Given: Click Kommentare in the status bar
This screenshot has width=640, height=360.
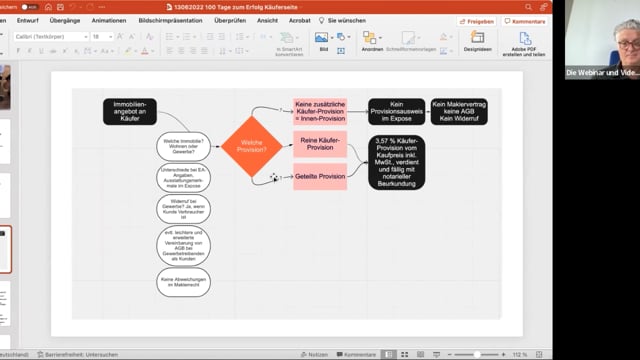Looking at the screenshot, I should click(356, 355).
